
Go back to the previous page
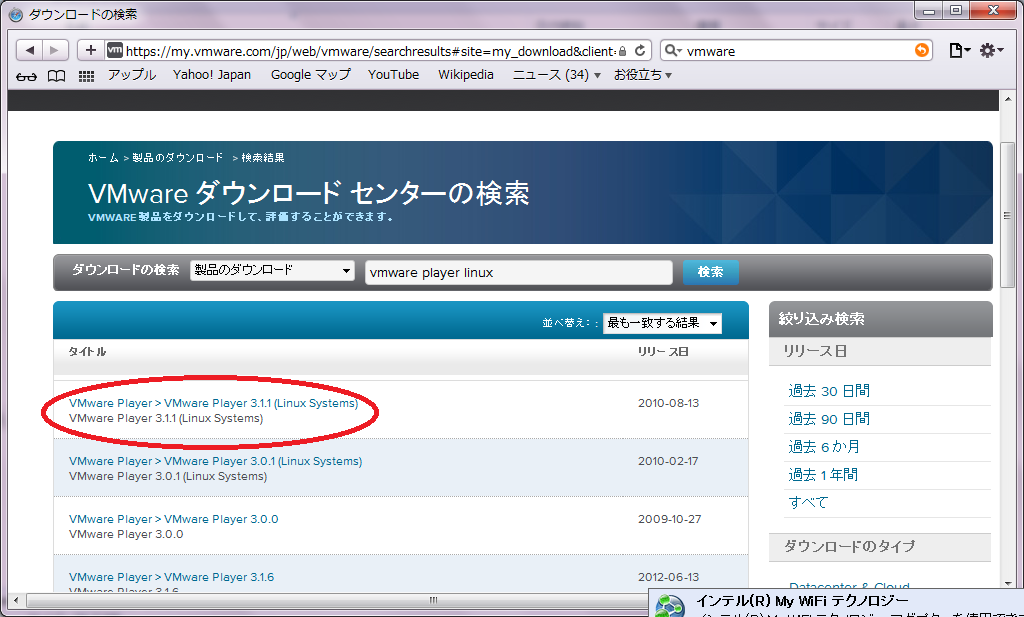29,50
